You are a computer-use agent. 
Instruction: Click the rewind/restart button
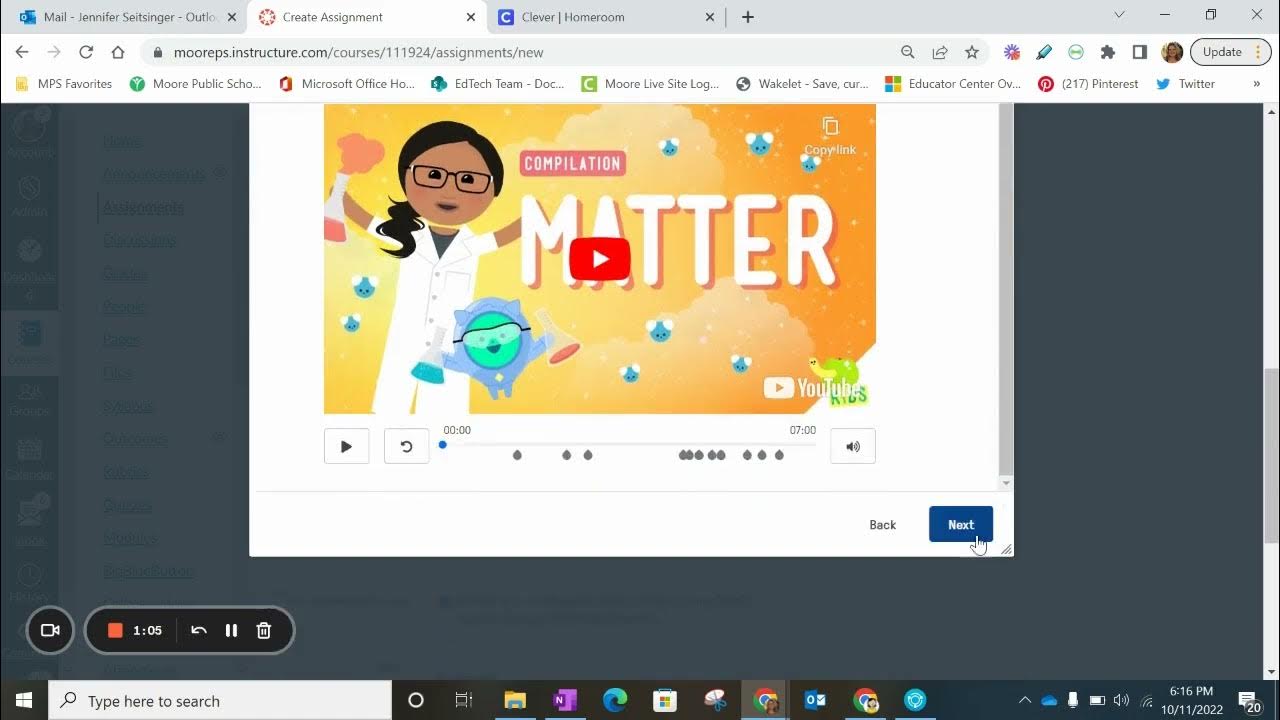pos(406,446)
